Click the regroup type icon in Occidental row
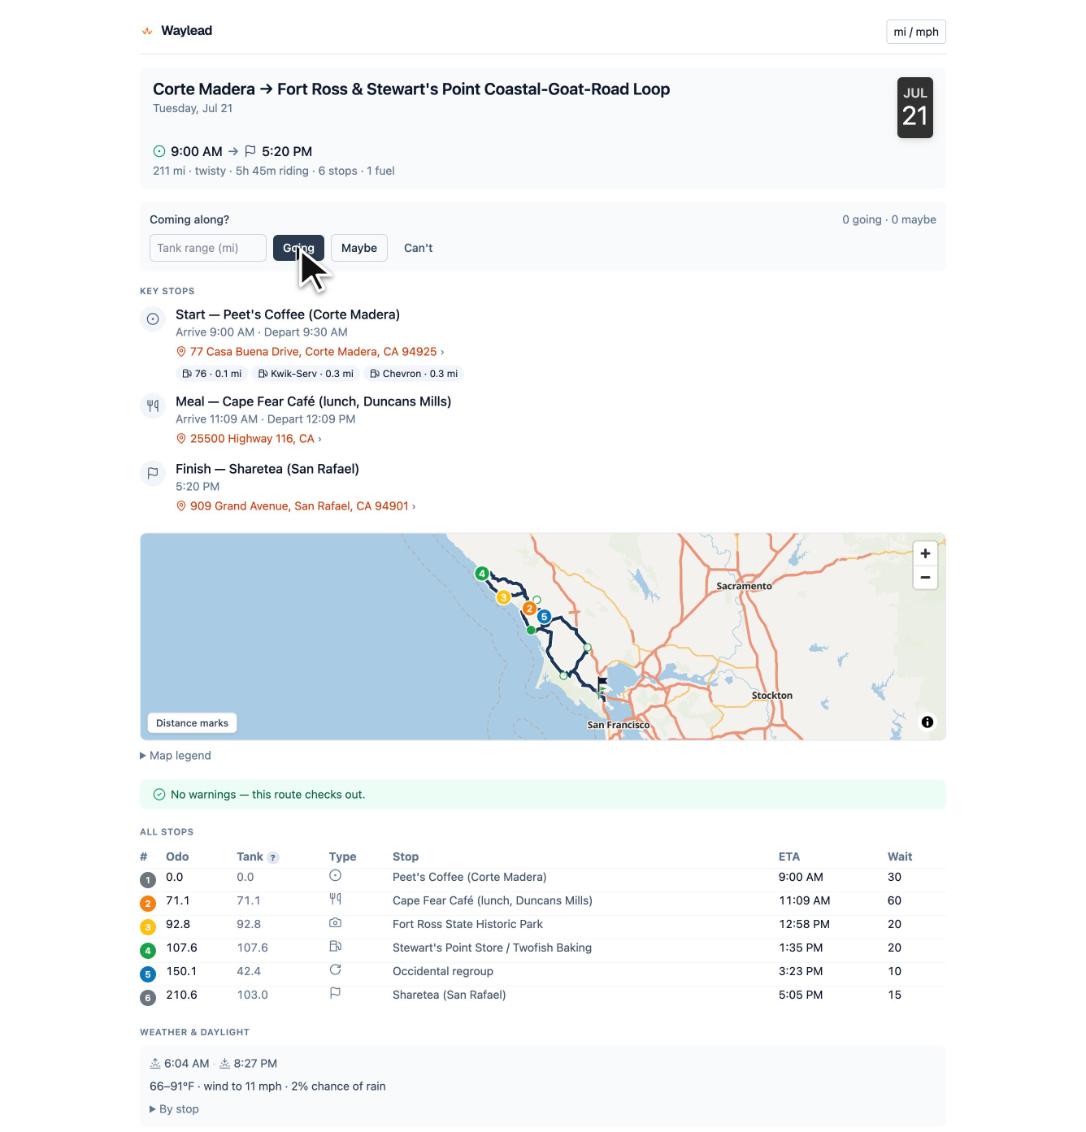This screenshot has width=1086, height=1132. tap(335, 970)
